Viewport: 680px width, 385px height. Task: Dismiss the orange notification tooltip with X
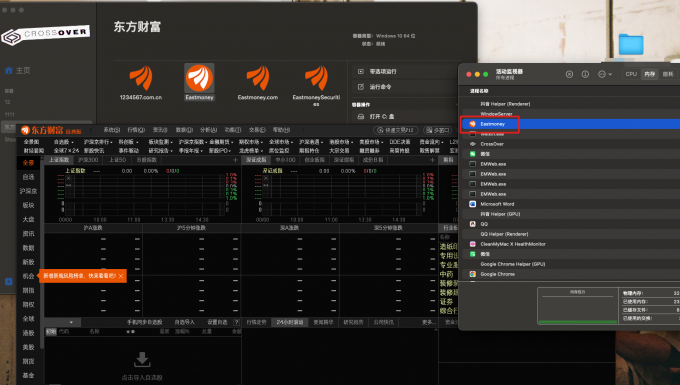(x=121, y=276)
